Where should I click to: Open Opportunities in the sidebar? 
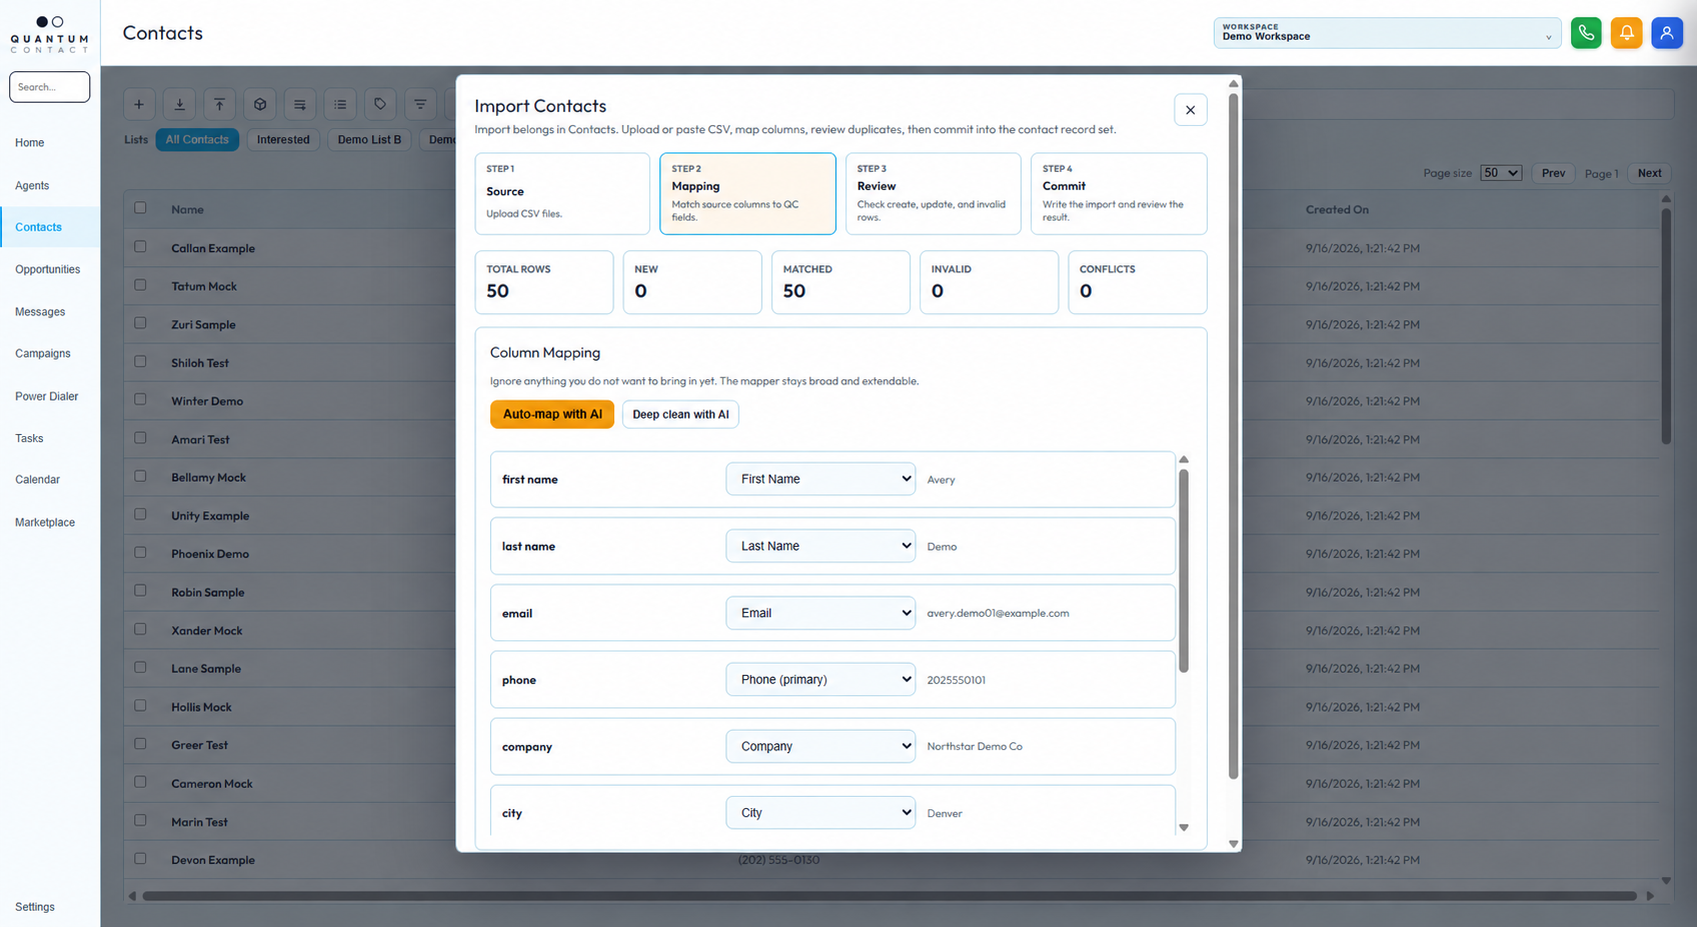click(47, 270)
